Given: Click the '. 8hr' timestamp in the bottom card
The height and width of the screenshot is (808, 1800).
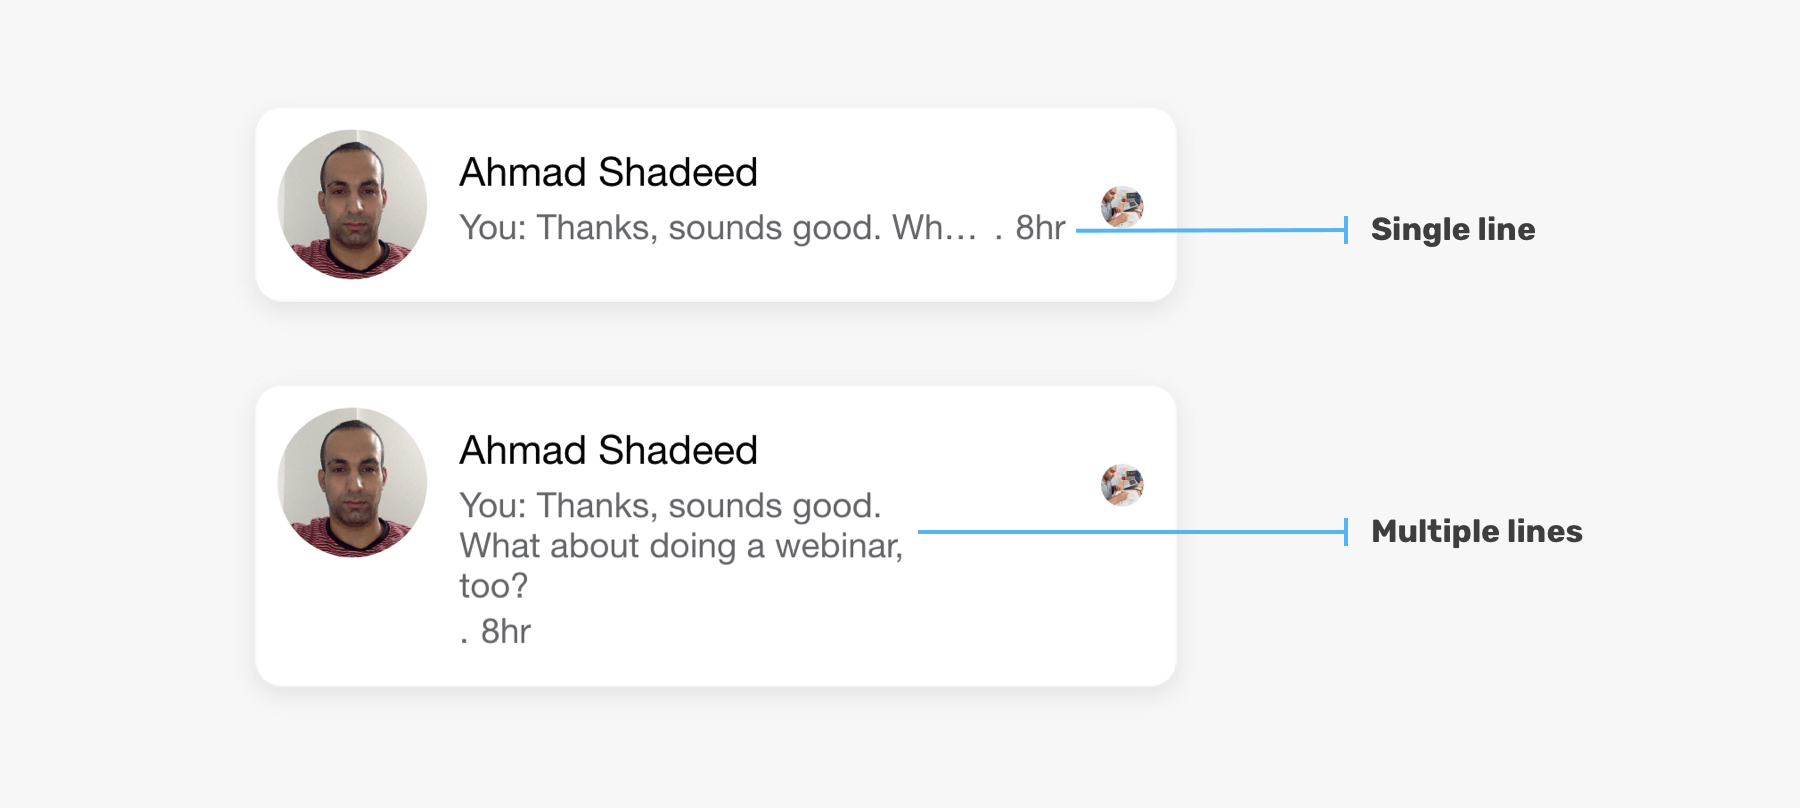Looking at the screenshot, I should pyautogui.click(x=495, y=632).
